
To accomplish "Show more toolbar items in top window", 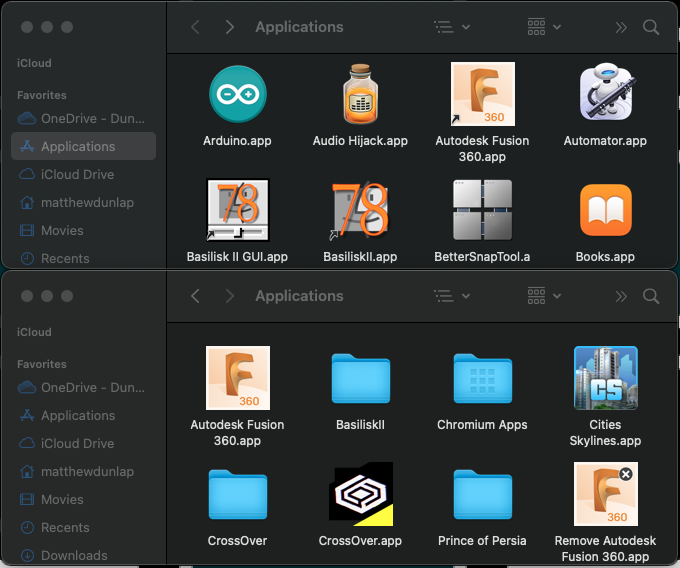I will 621,27.
